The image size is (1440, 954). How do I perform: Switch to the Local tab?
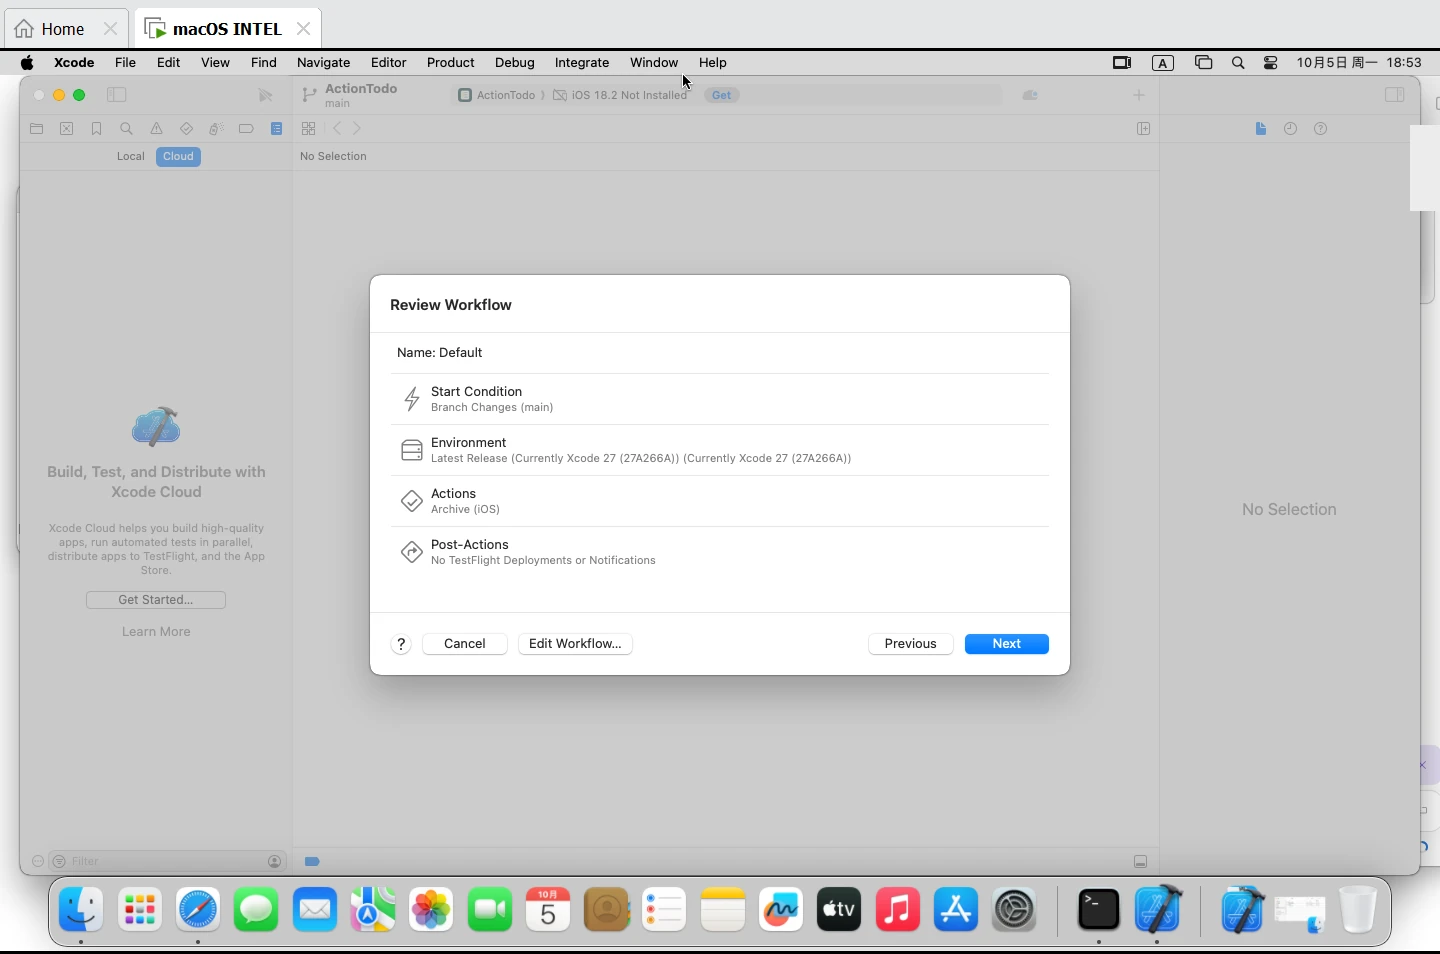[x=130, y=157]
